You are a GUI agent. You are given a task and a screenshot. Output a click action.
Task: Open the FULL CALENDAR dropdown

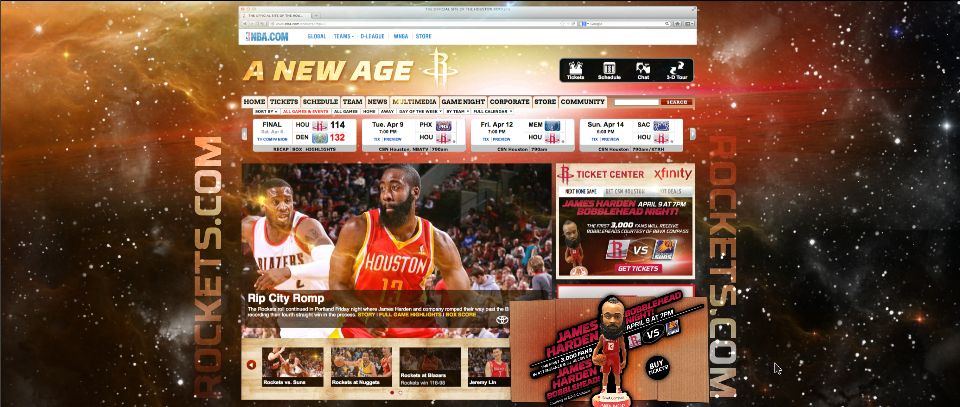tap(492, 111)
